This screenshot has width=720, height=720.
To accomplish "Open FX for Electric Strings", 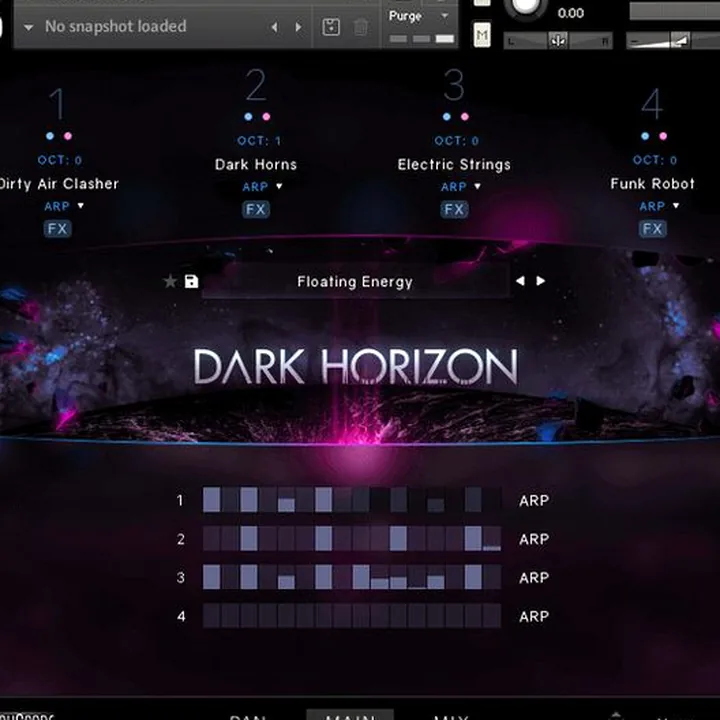I will [454, 209].
